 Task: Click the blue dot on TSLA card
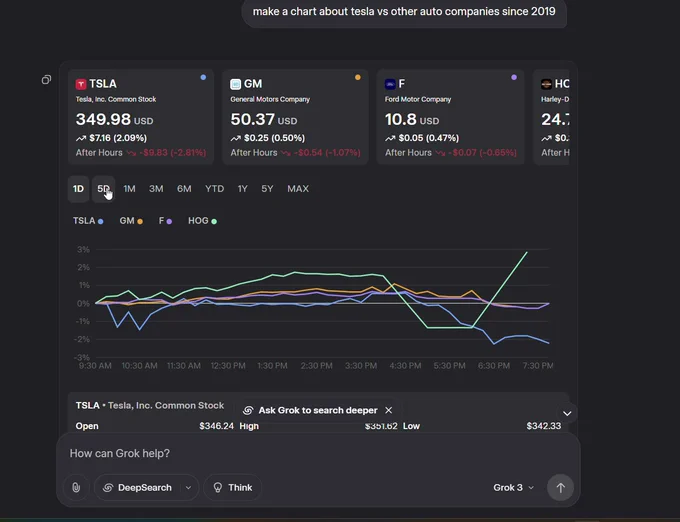pyautogui.click(x=203, y=78)
